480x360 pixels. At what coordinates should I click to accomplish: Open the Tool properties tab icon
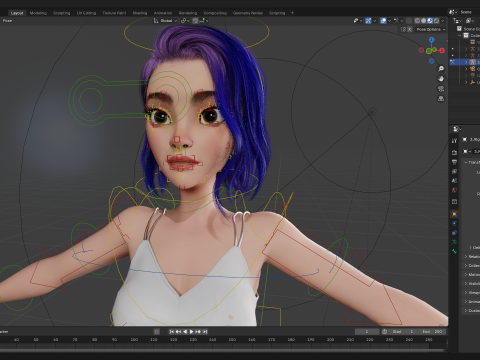[454, 141]
